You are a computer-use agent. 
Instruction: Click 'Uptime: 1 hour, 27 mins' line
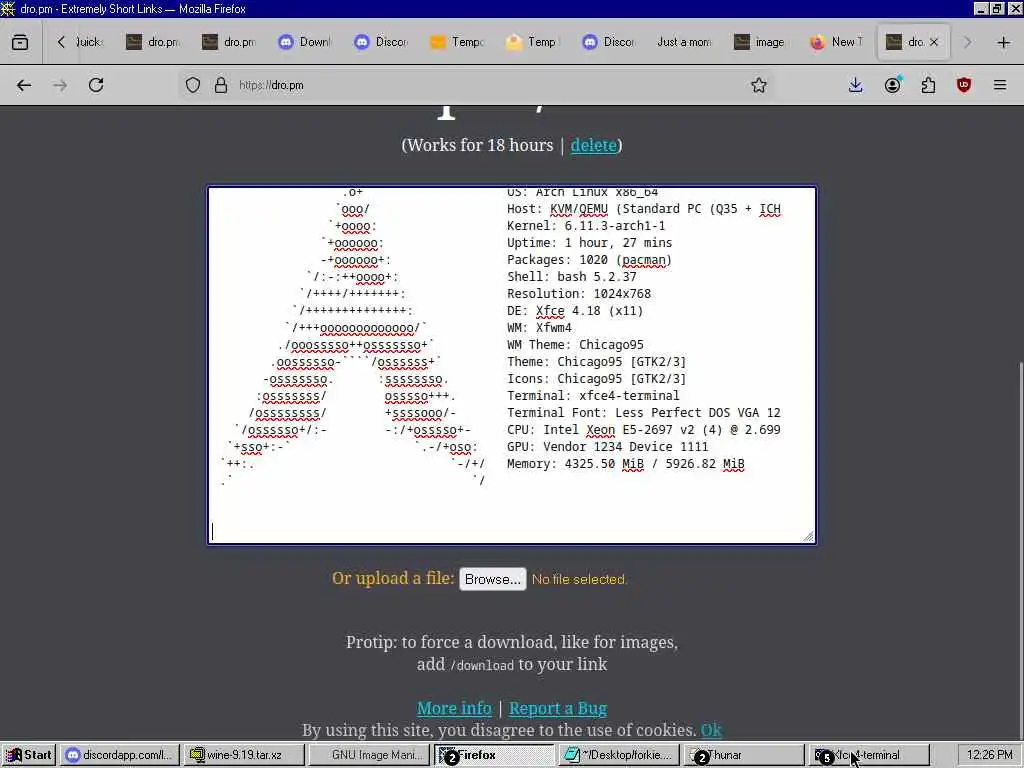click(x=589, y=243)
